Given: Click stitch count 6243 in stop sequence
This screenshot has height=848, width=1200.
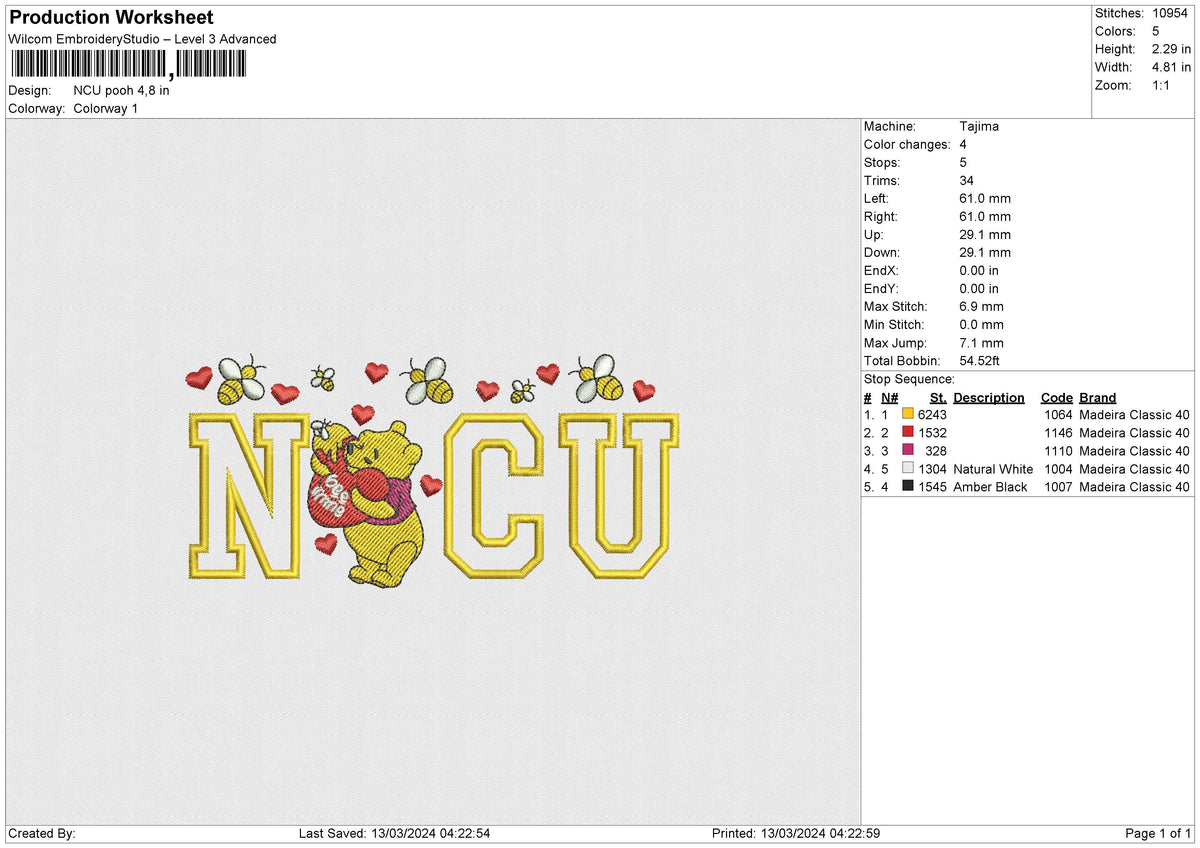Looking at the screenshot, I should pos(932,414).
